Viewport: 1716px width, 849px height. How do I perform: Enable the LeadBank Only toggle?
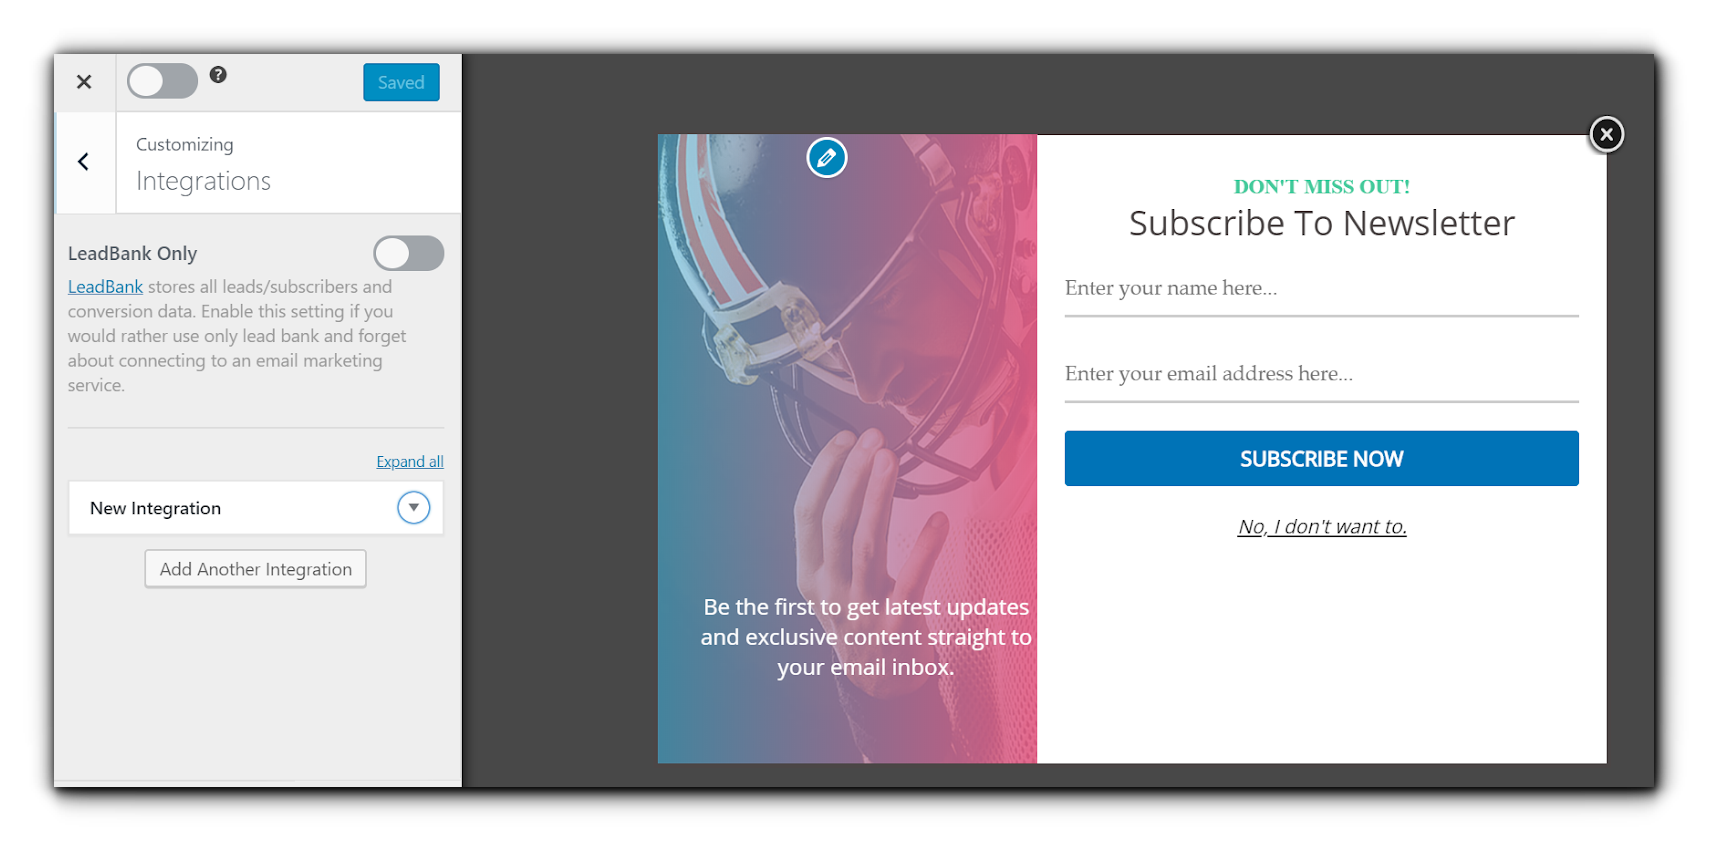click(x=408, y=254)
